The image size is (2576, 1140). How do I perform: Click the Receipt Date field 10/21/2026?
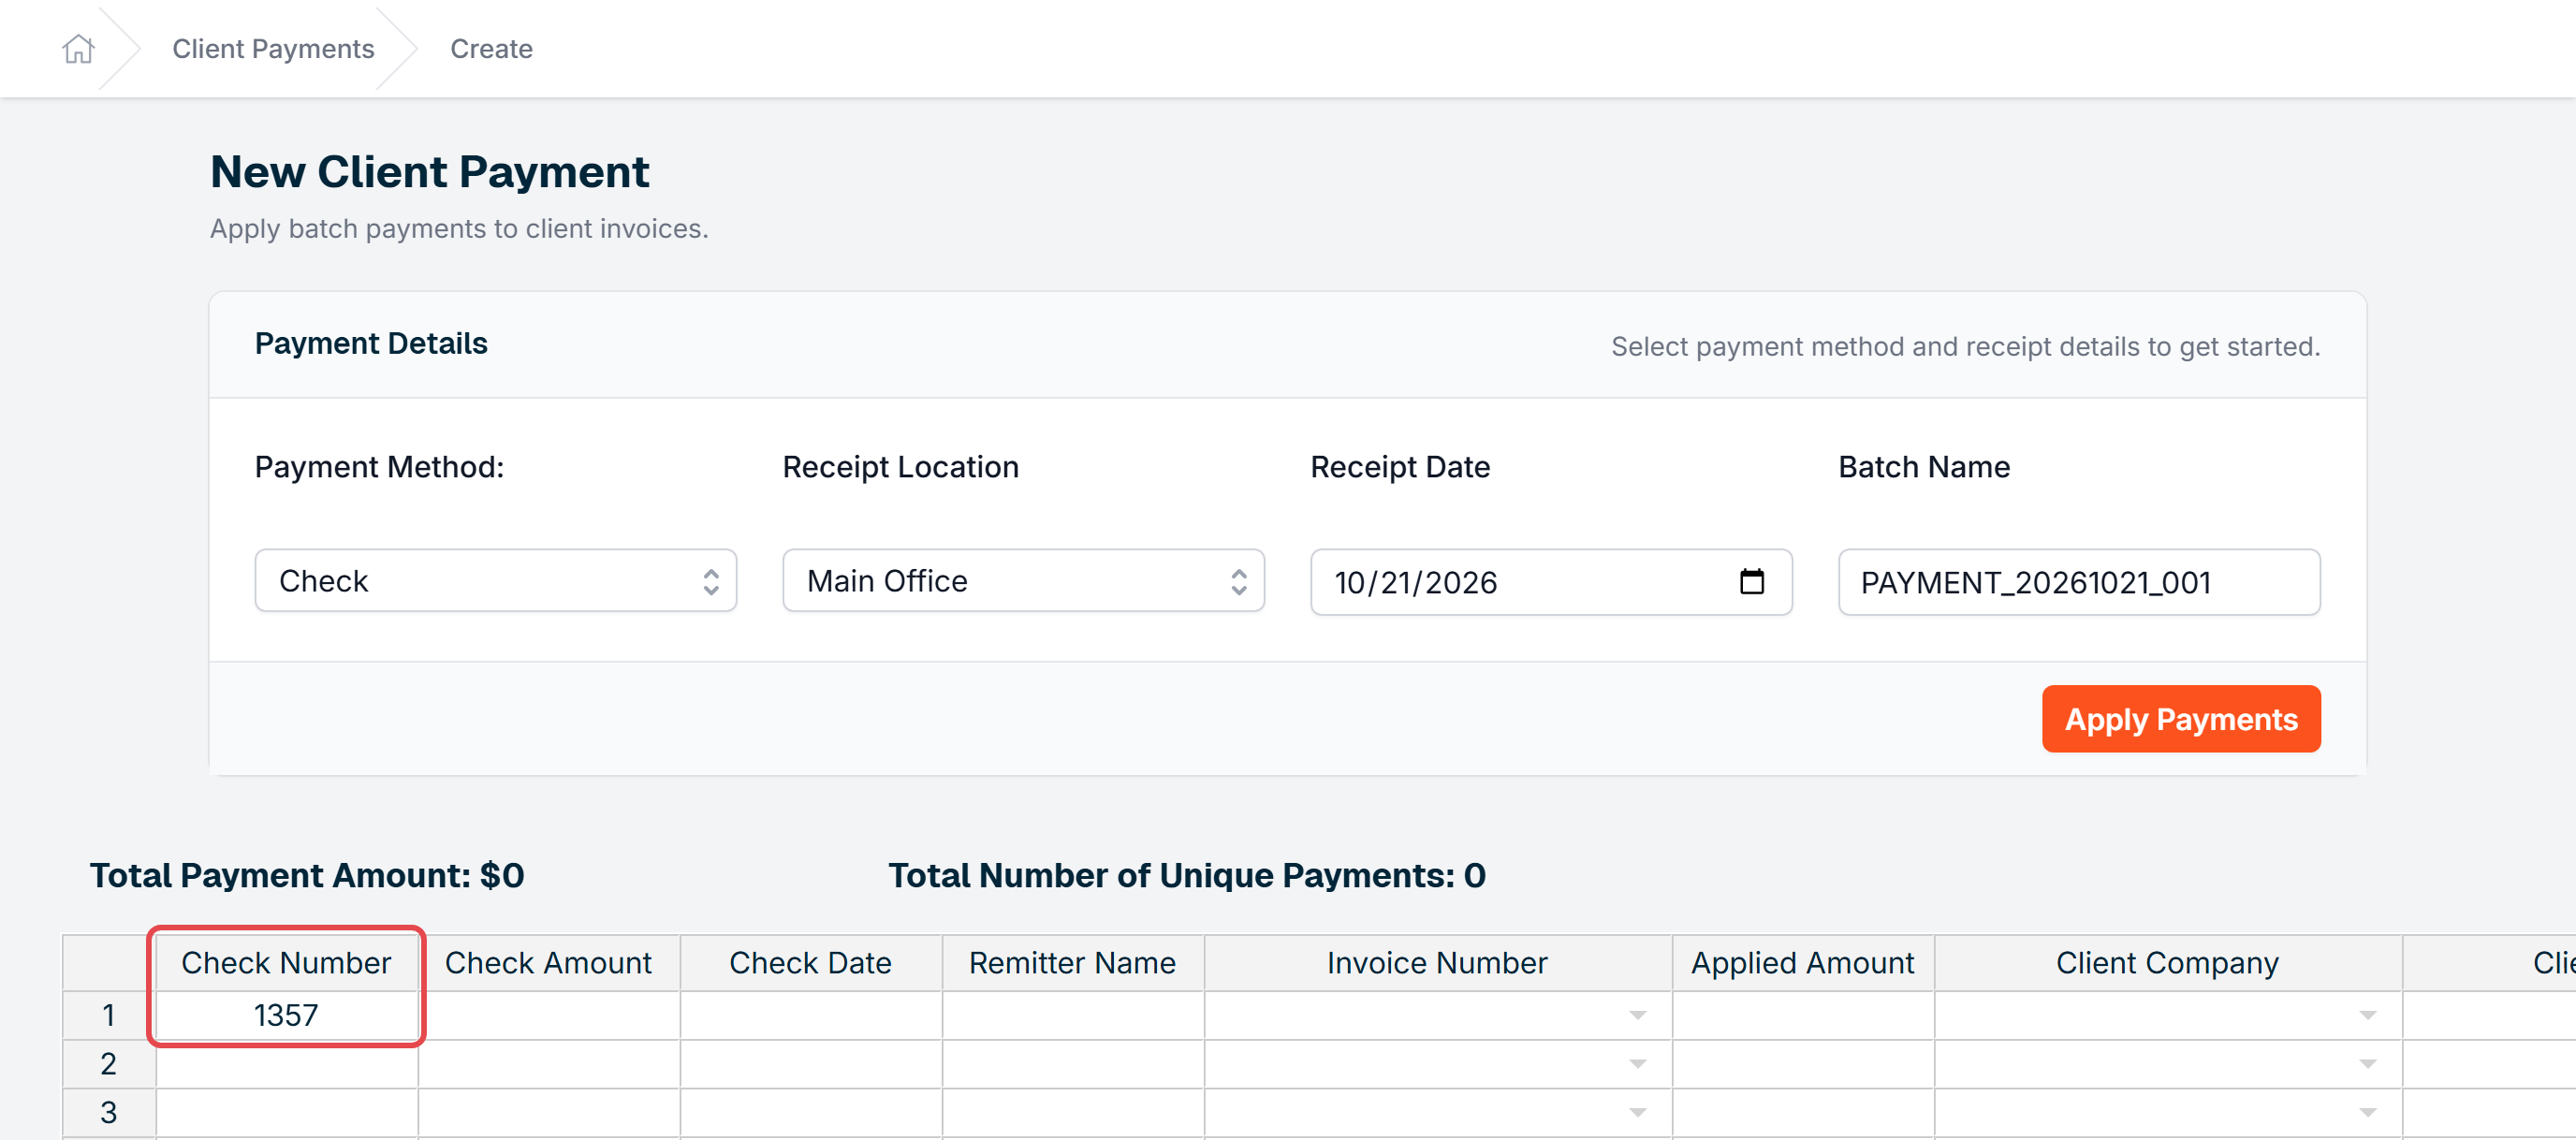point(1551,582)
